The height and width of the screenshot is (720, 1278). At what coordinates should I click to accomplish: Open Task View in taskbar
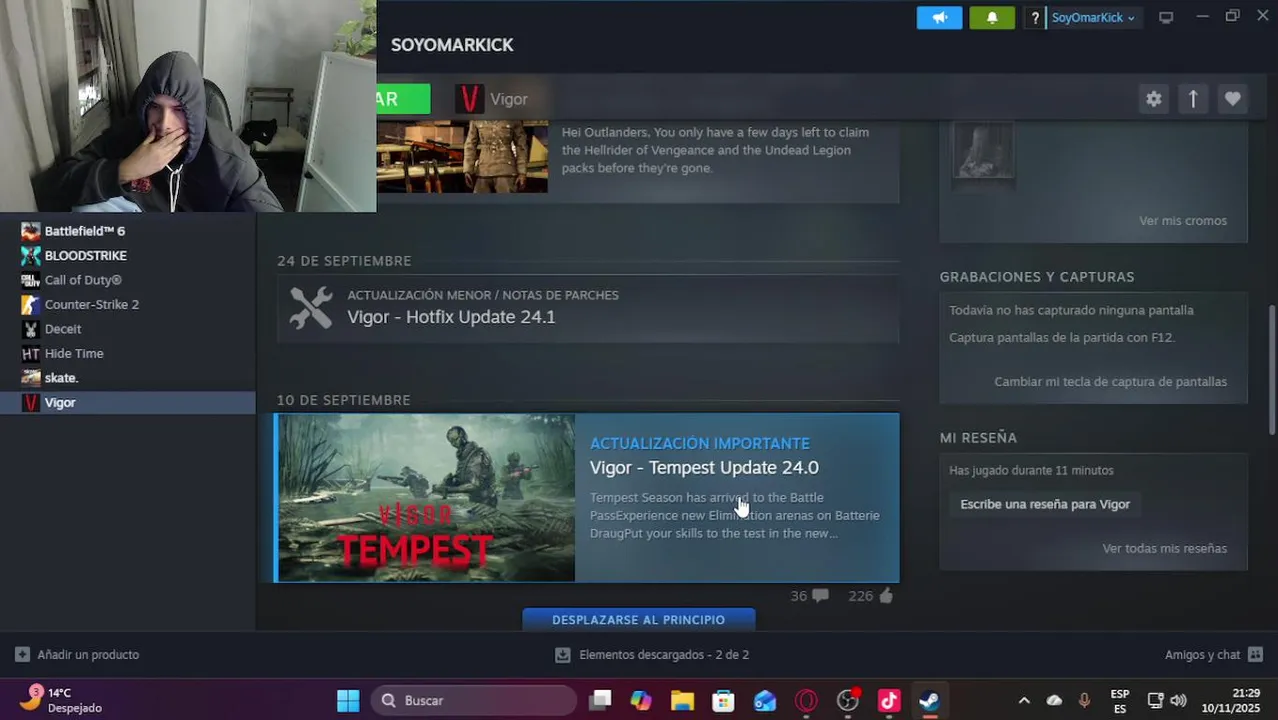coord(600,700)
